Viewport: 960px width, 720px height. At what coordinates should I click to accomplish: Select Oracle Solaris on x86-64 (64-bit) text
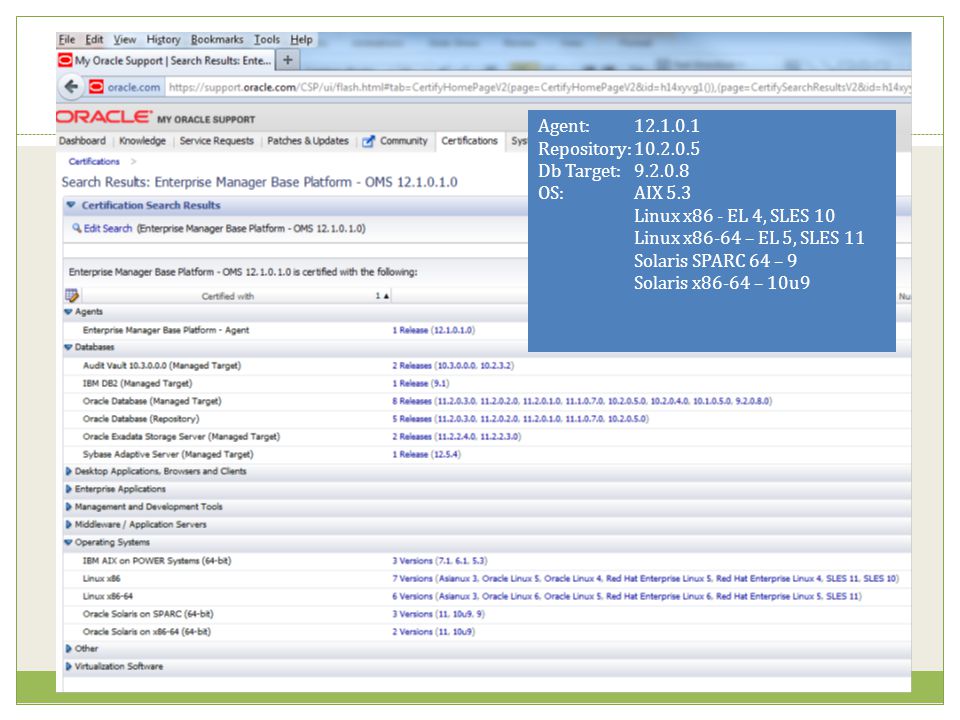[147, 632]
